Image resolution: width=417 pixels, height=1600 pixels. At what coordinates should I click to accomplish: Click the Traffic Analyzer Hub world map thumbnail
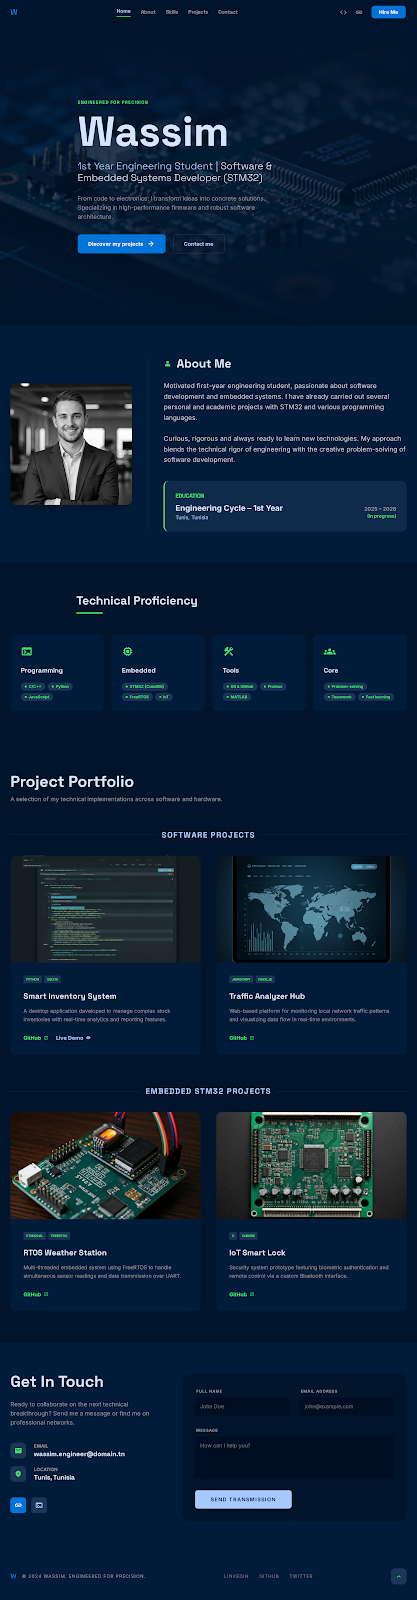311,909
